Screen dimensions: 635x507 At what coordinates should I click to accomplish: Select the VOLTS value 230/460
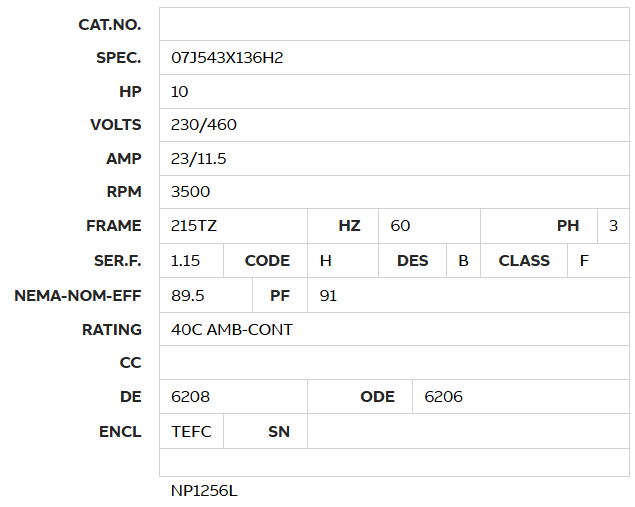[204, 125]
